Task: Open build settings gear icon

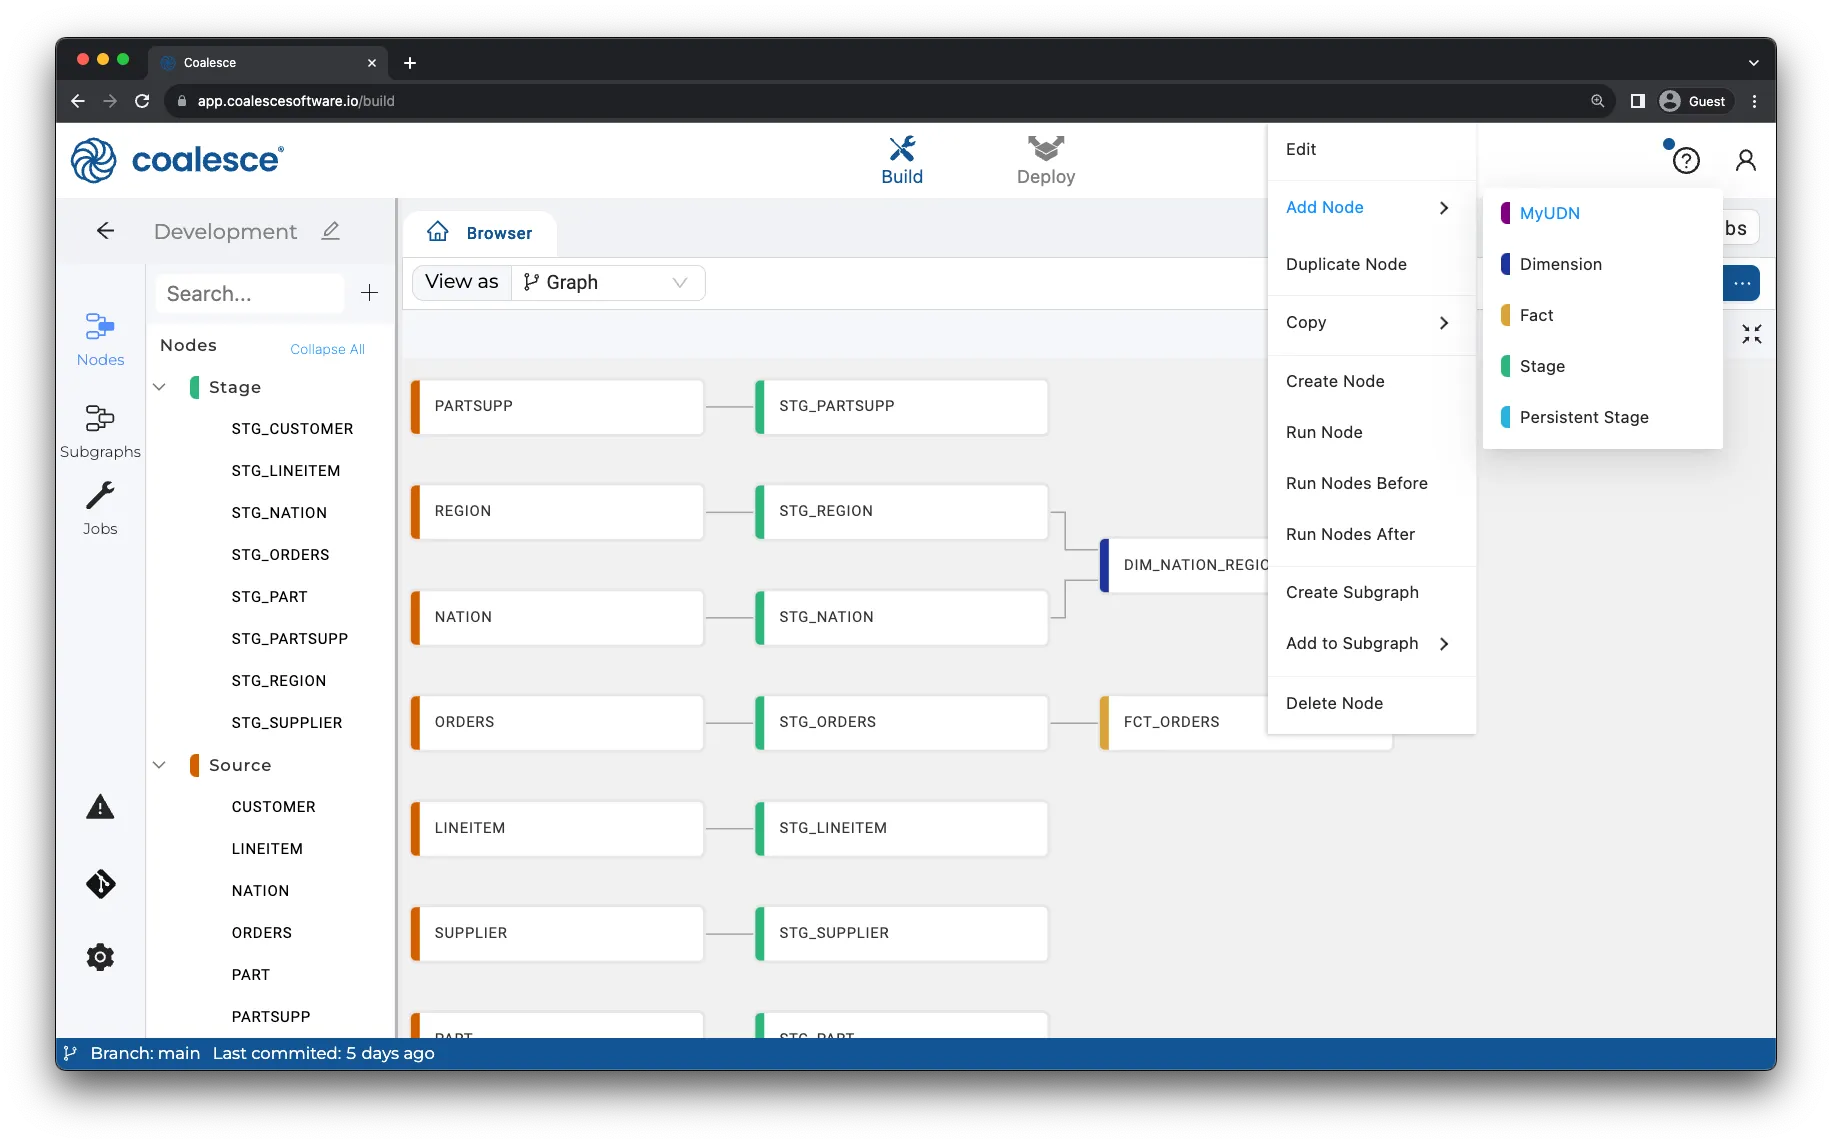Action: (100, 957)
